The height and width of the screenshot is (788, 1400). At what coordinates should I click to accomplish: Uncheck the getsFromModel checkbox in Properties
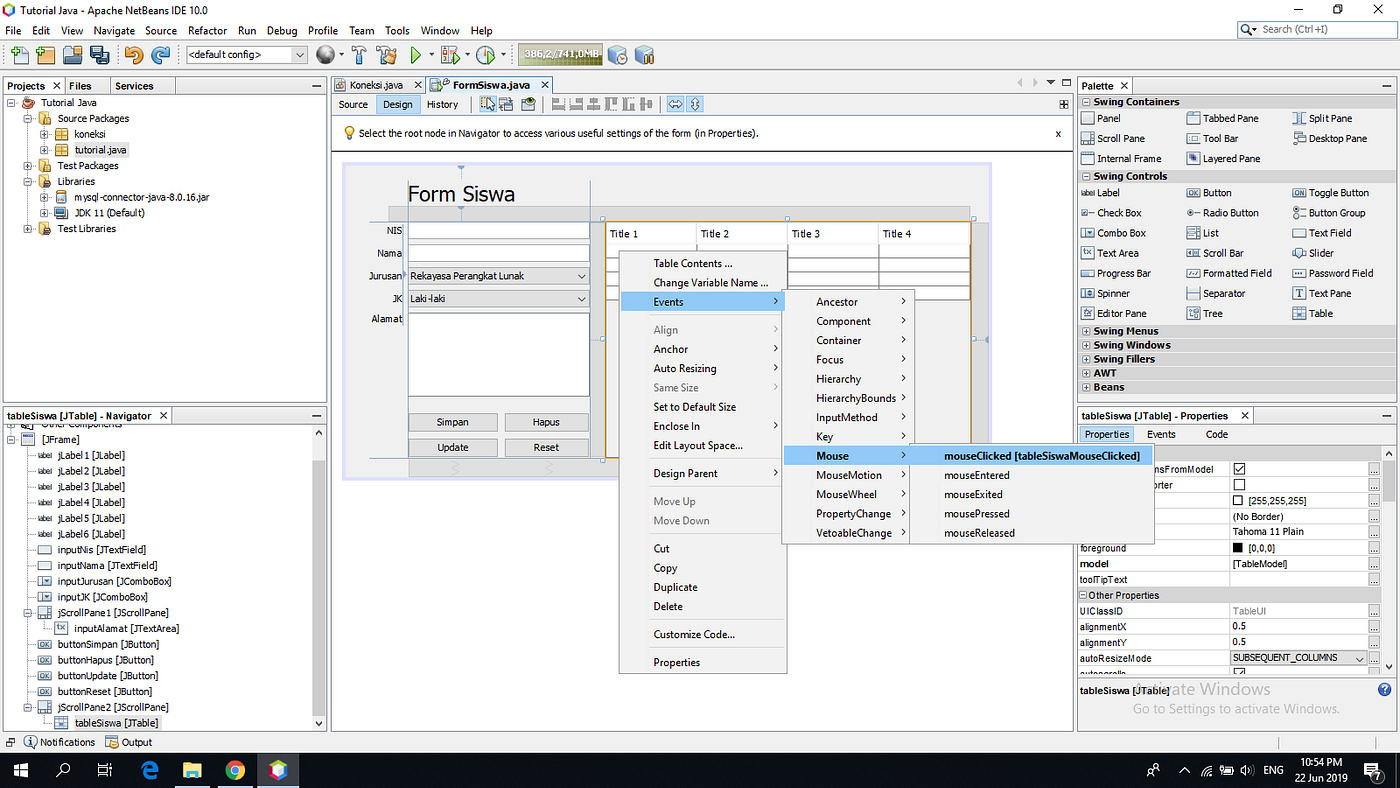[1239, 469]
